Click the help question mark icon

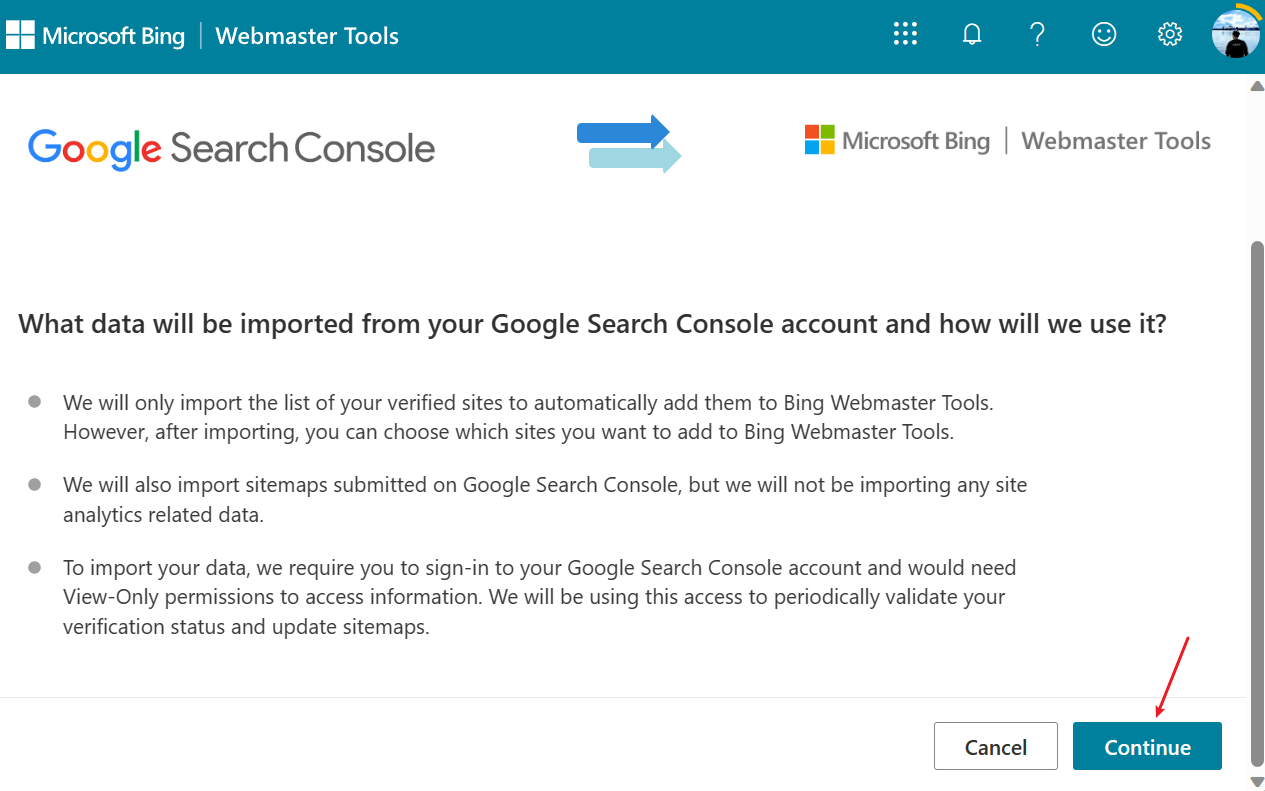tap(1037, 35)
